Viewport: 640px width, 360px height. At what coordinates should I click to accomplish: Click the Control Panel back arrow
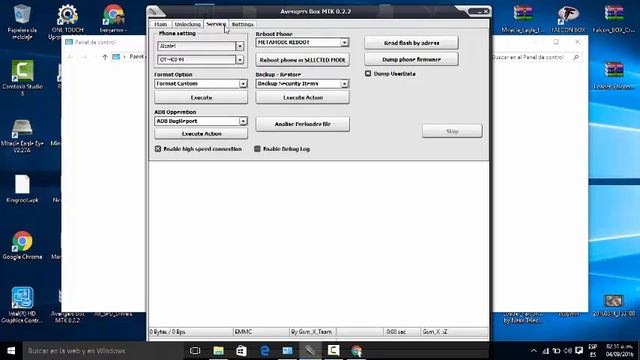(x=70, y=57)
